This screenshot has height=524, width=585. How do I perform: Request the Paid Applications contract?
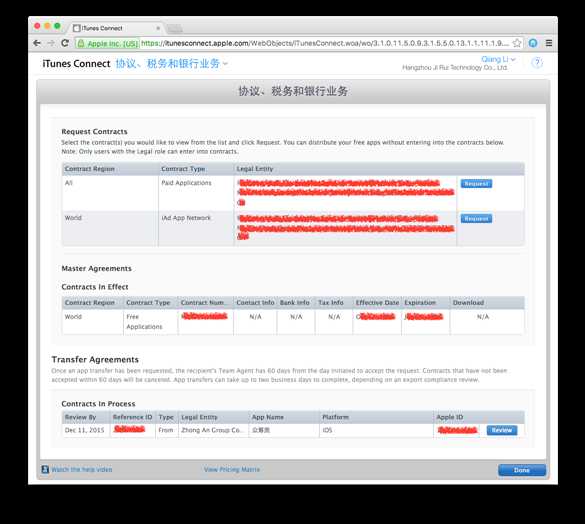476,184
